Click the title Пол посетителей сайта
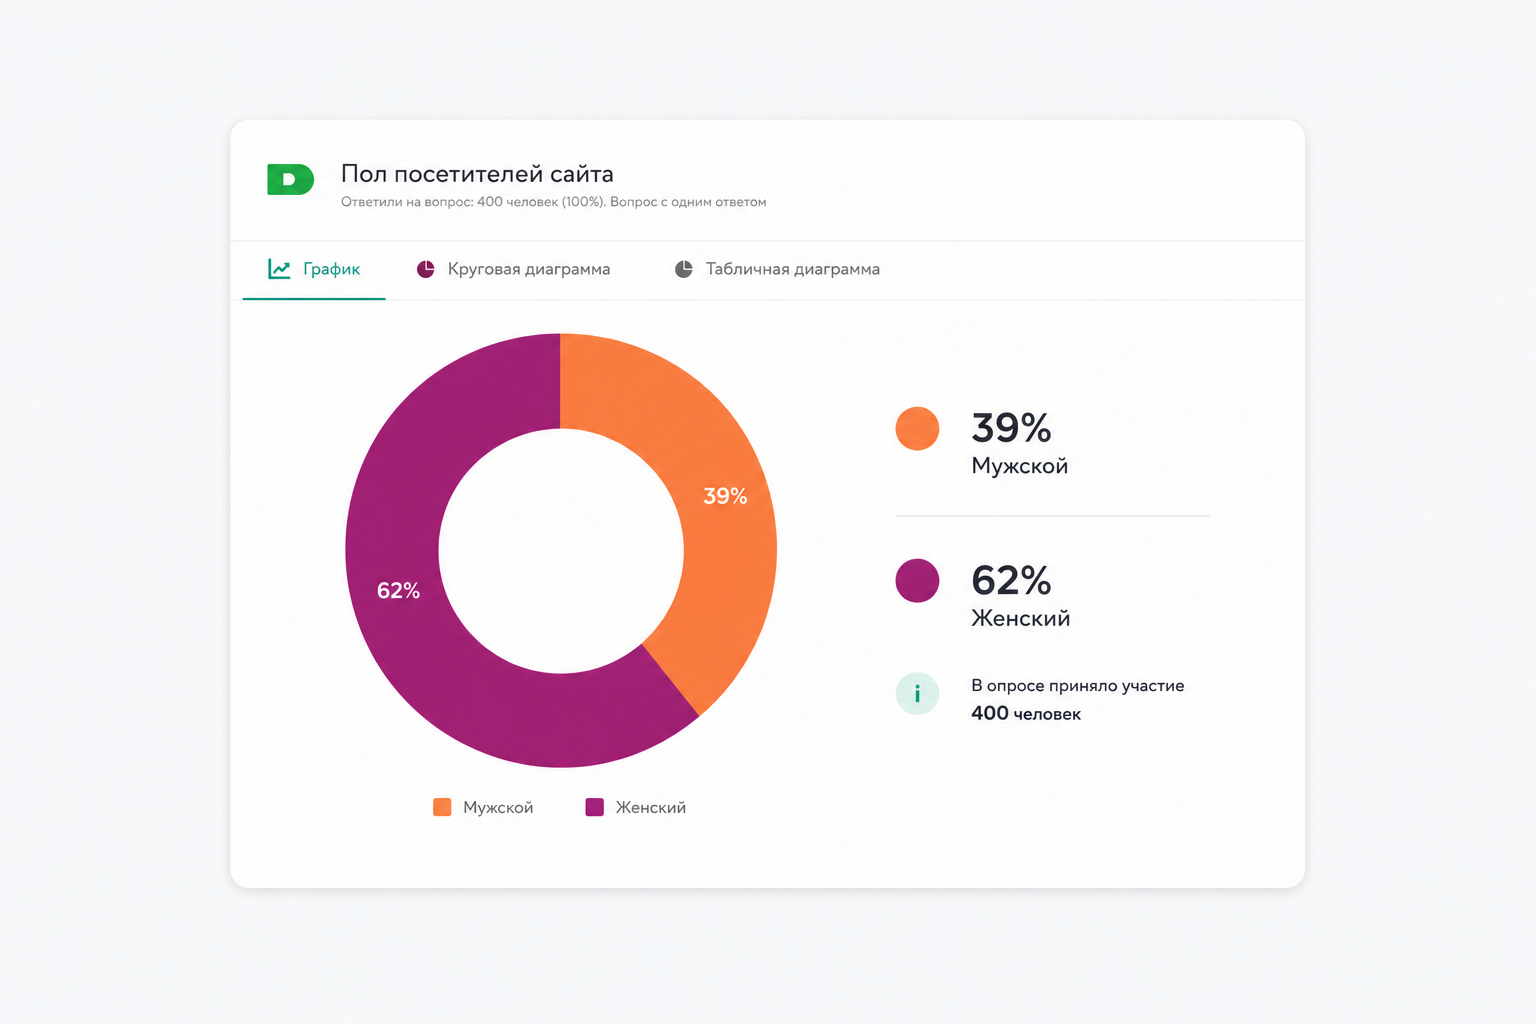The image size is (1536, 1024). pyautogui.click(x=477, y=174)
